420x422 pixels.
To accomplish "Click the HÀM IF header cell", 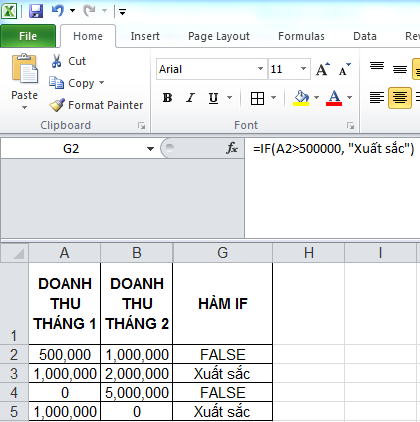I will tap(223, 304).
